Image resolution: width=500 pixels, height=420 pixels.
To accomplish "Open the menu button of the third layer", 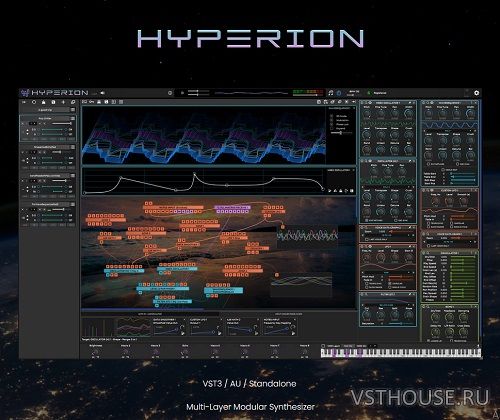I will click(x=73, y=176).
